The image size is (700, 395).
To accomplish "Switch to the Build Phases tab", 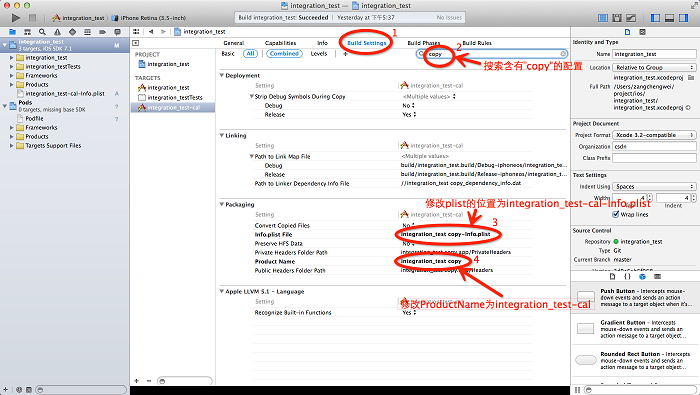I will pos(424,43).
